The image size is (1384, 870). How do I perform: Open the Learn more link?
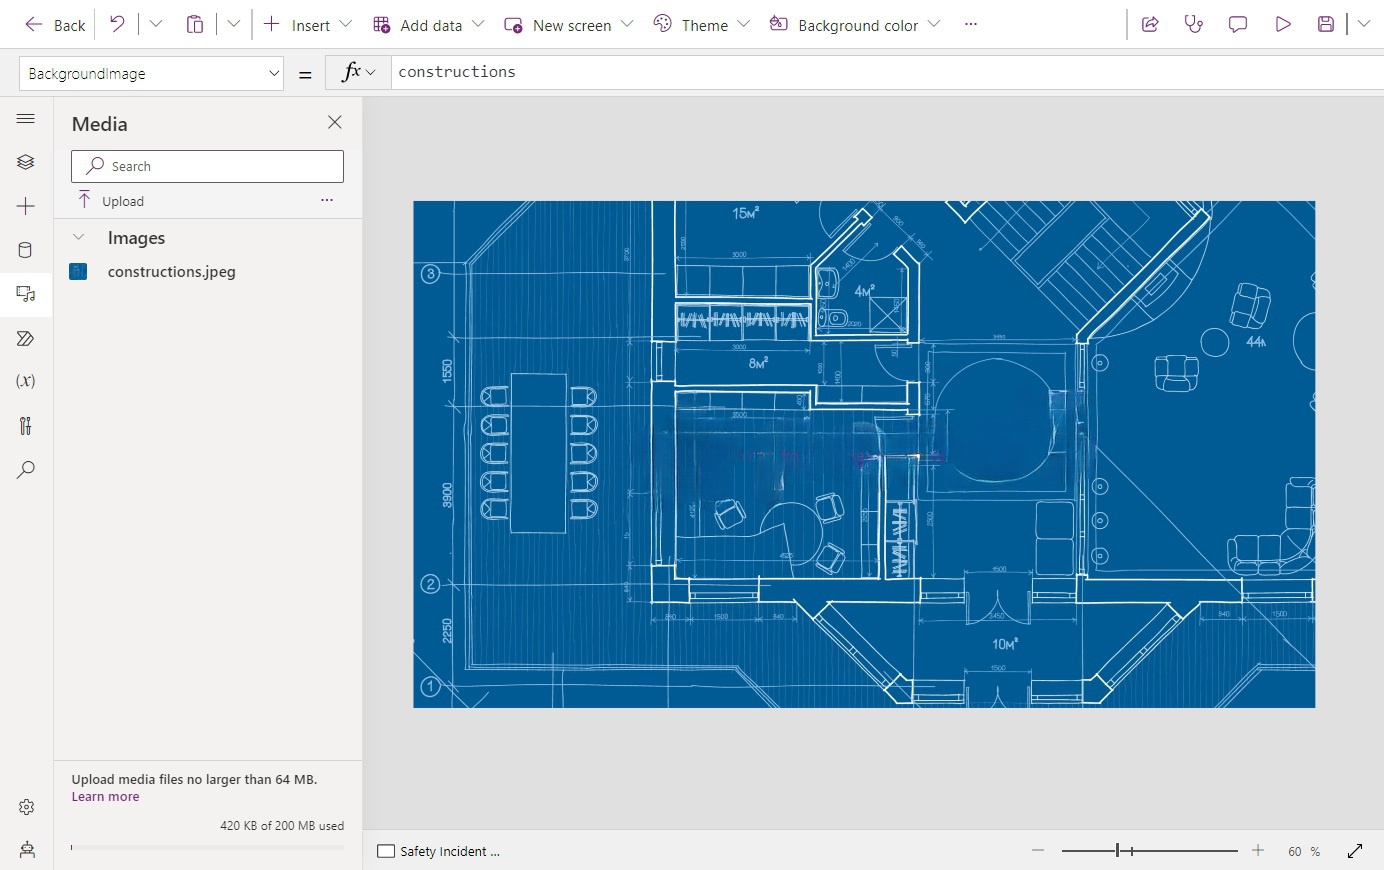[105, 796]
